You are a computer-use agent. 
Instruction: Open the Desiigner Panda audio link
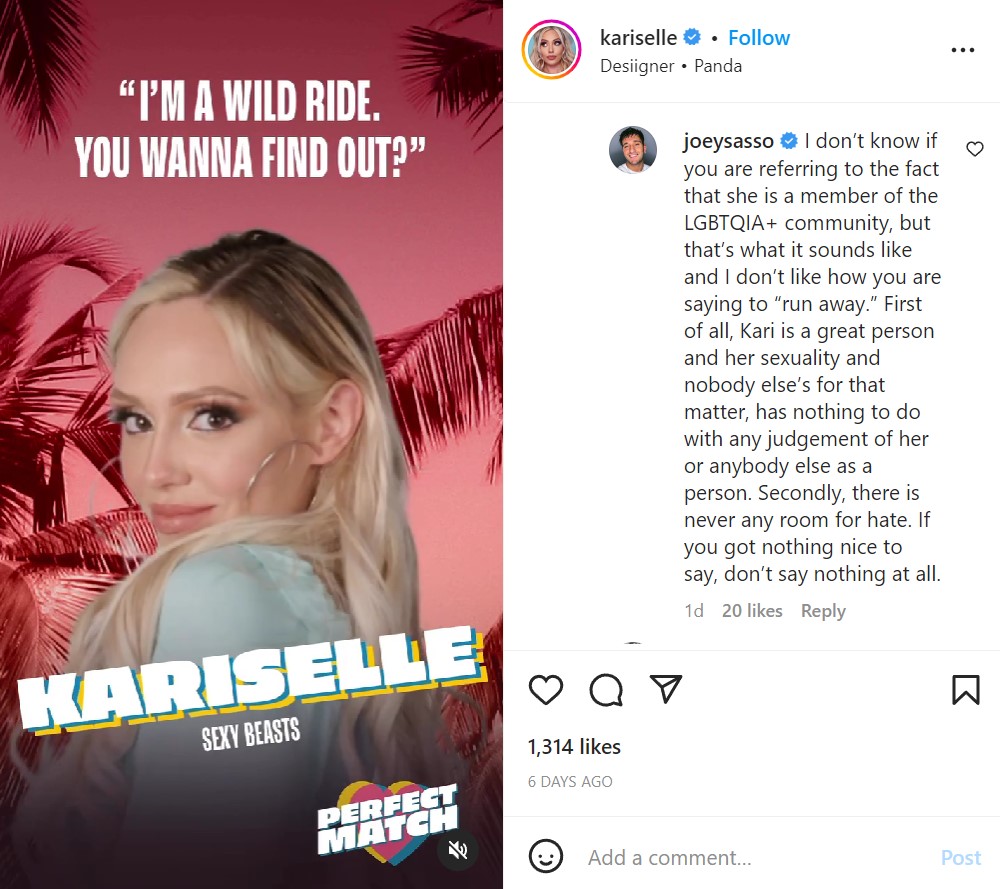[x=671, y=66]
